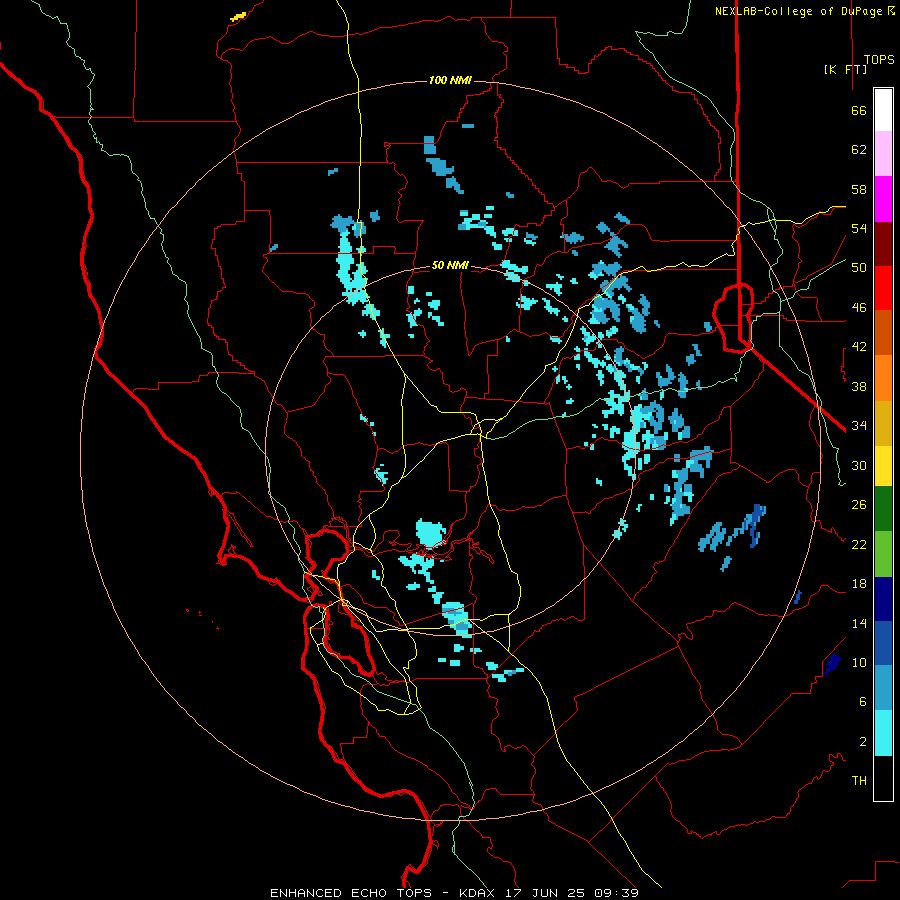Click the legend value "54"
Screen dimensions: 900x900
click(859, 228)
